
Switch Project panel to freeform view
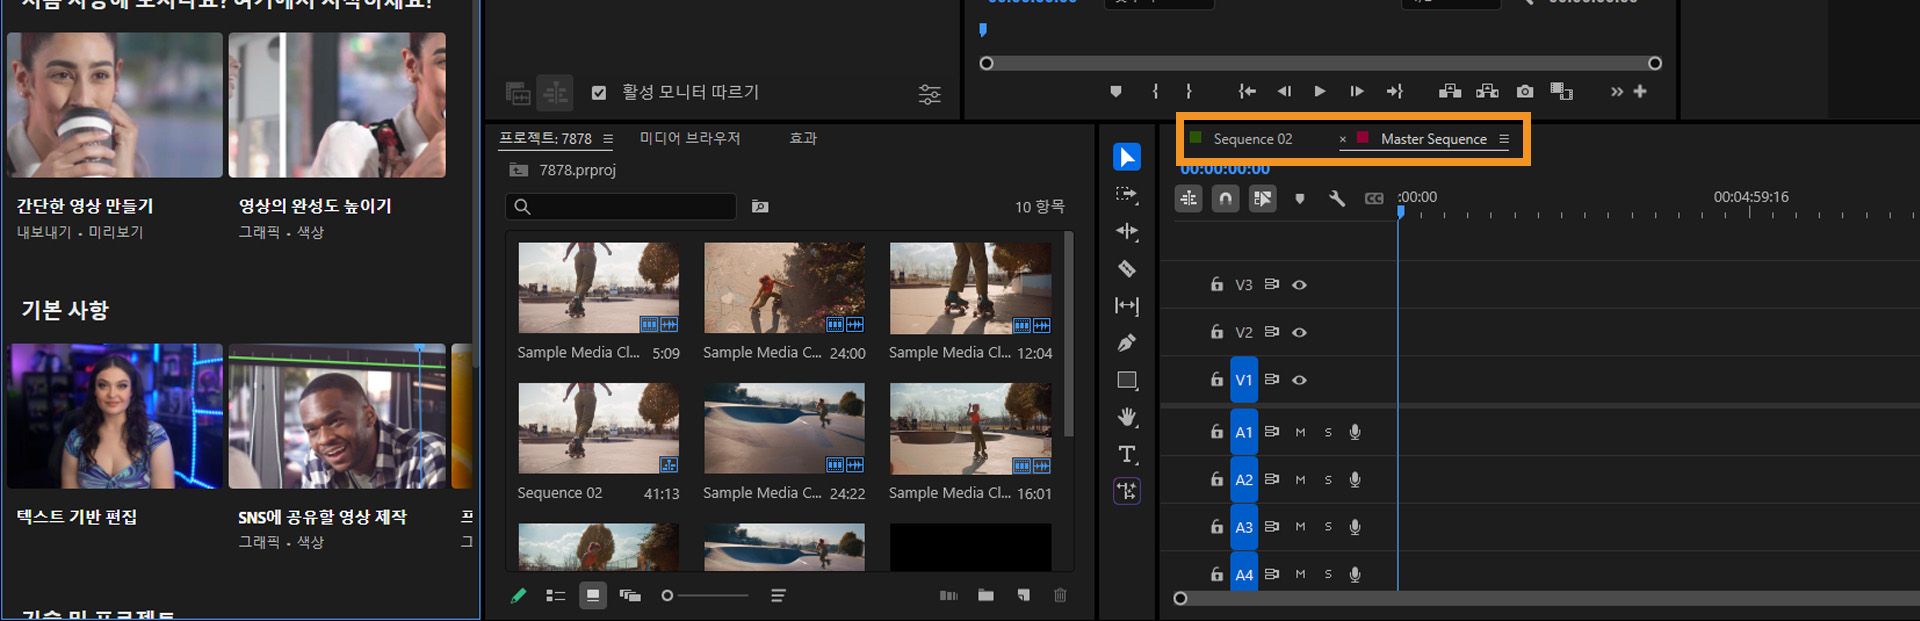pyautogui.click(x=630, y=595)
